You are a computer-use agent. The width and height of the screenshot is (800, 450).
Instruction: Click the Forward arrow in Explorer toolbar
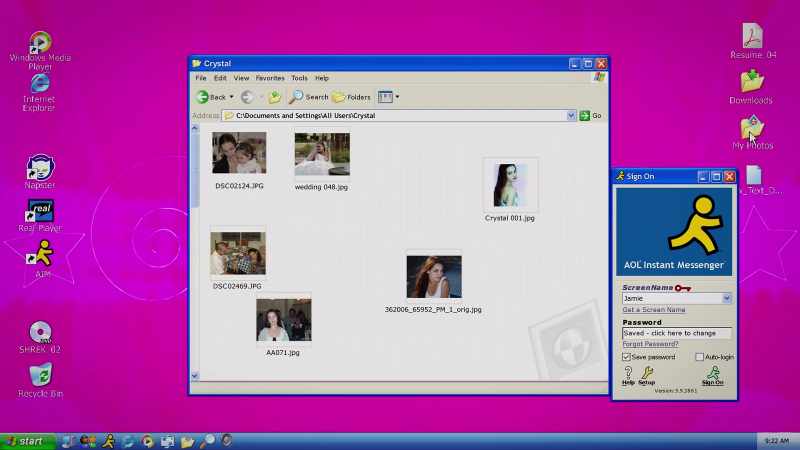tap(247, 97)
